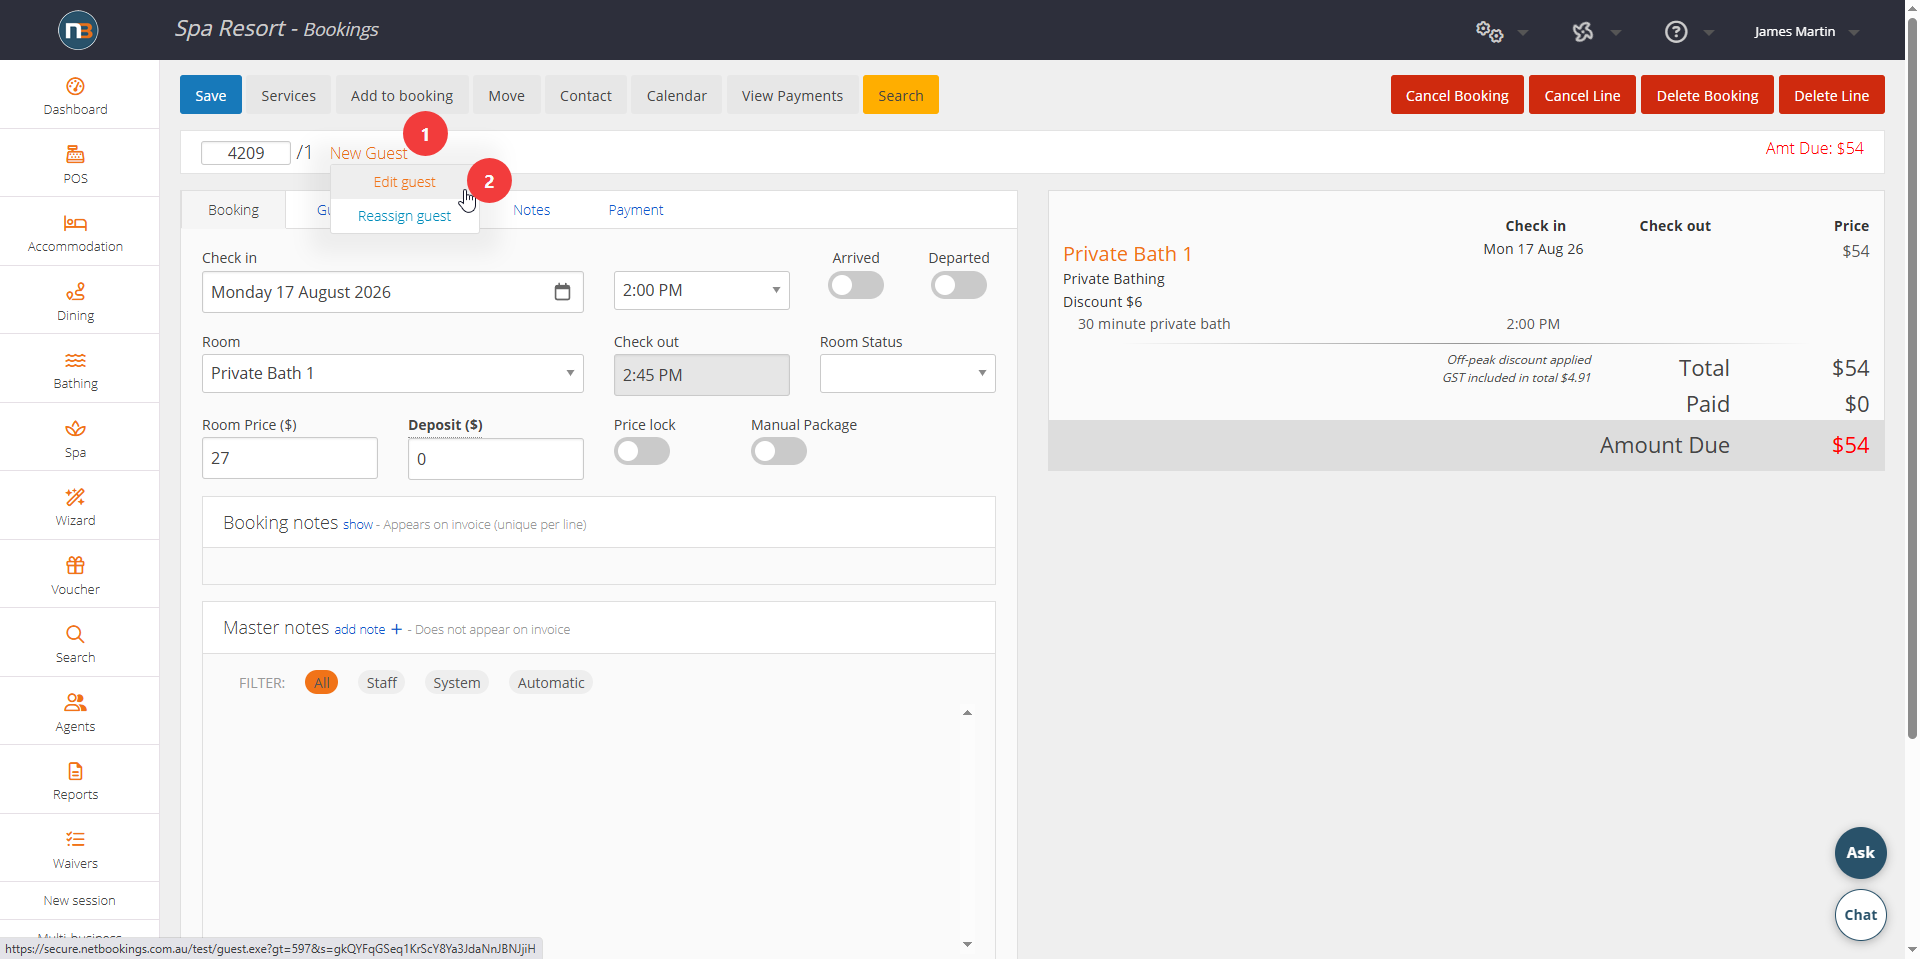Screen dimensions: 1920x959
Task: Open the settings gears icon in the header
Action: point(1489,32)
